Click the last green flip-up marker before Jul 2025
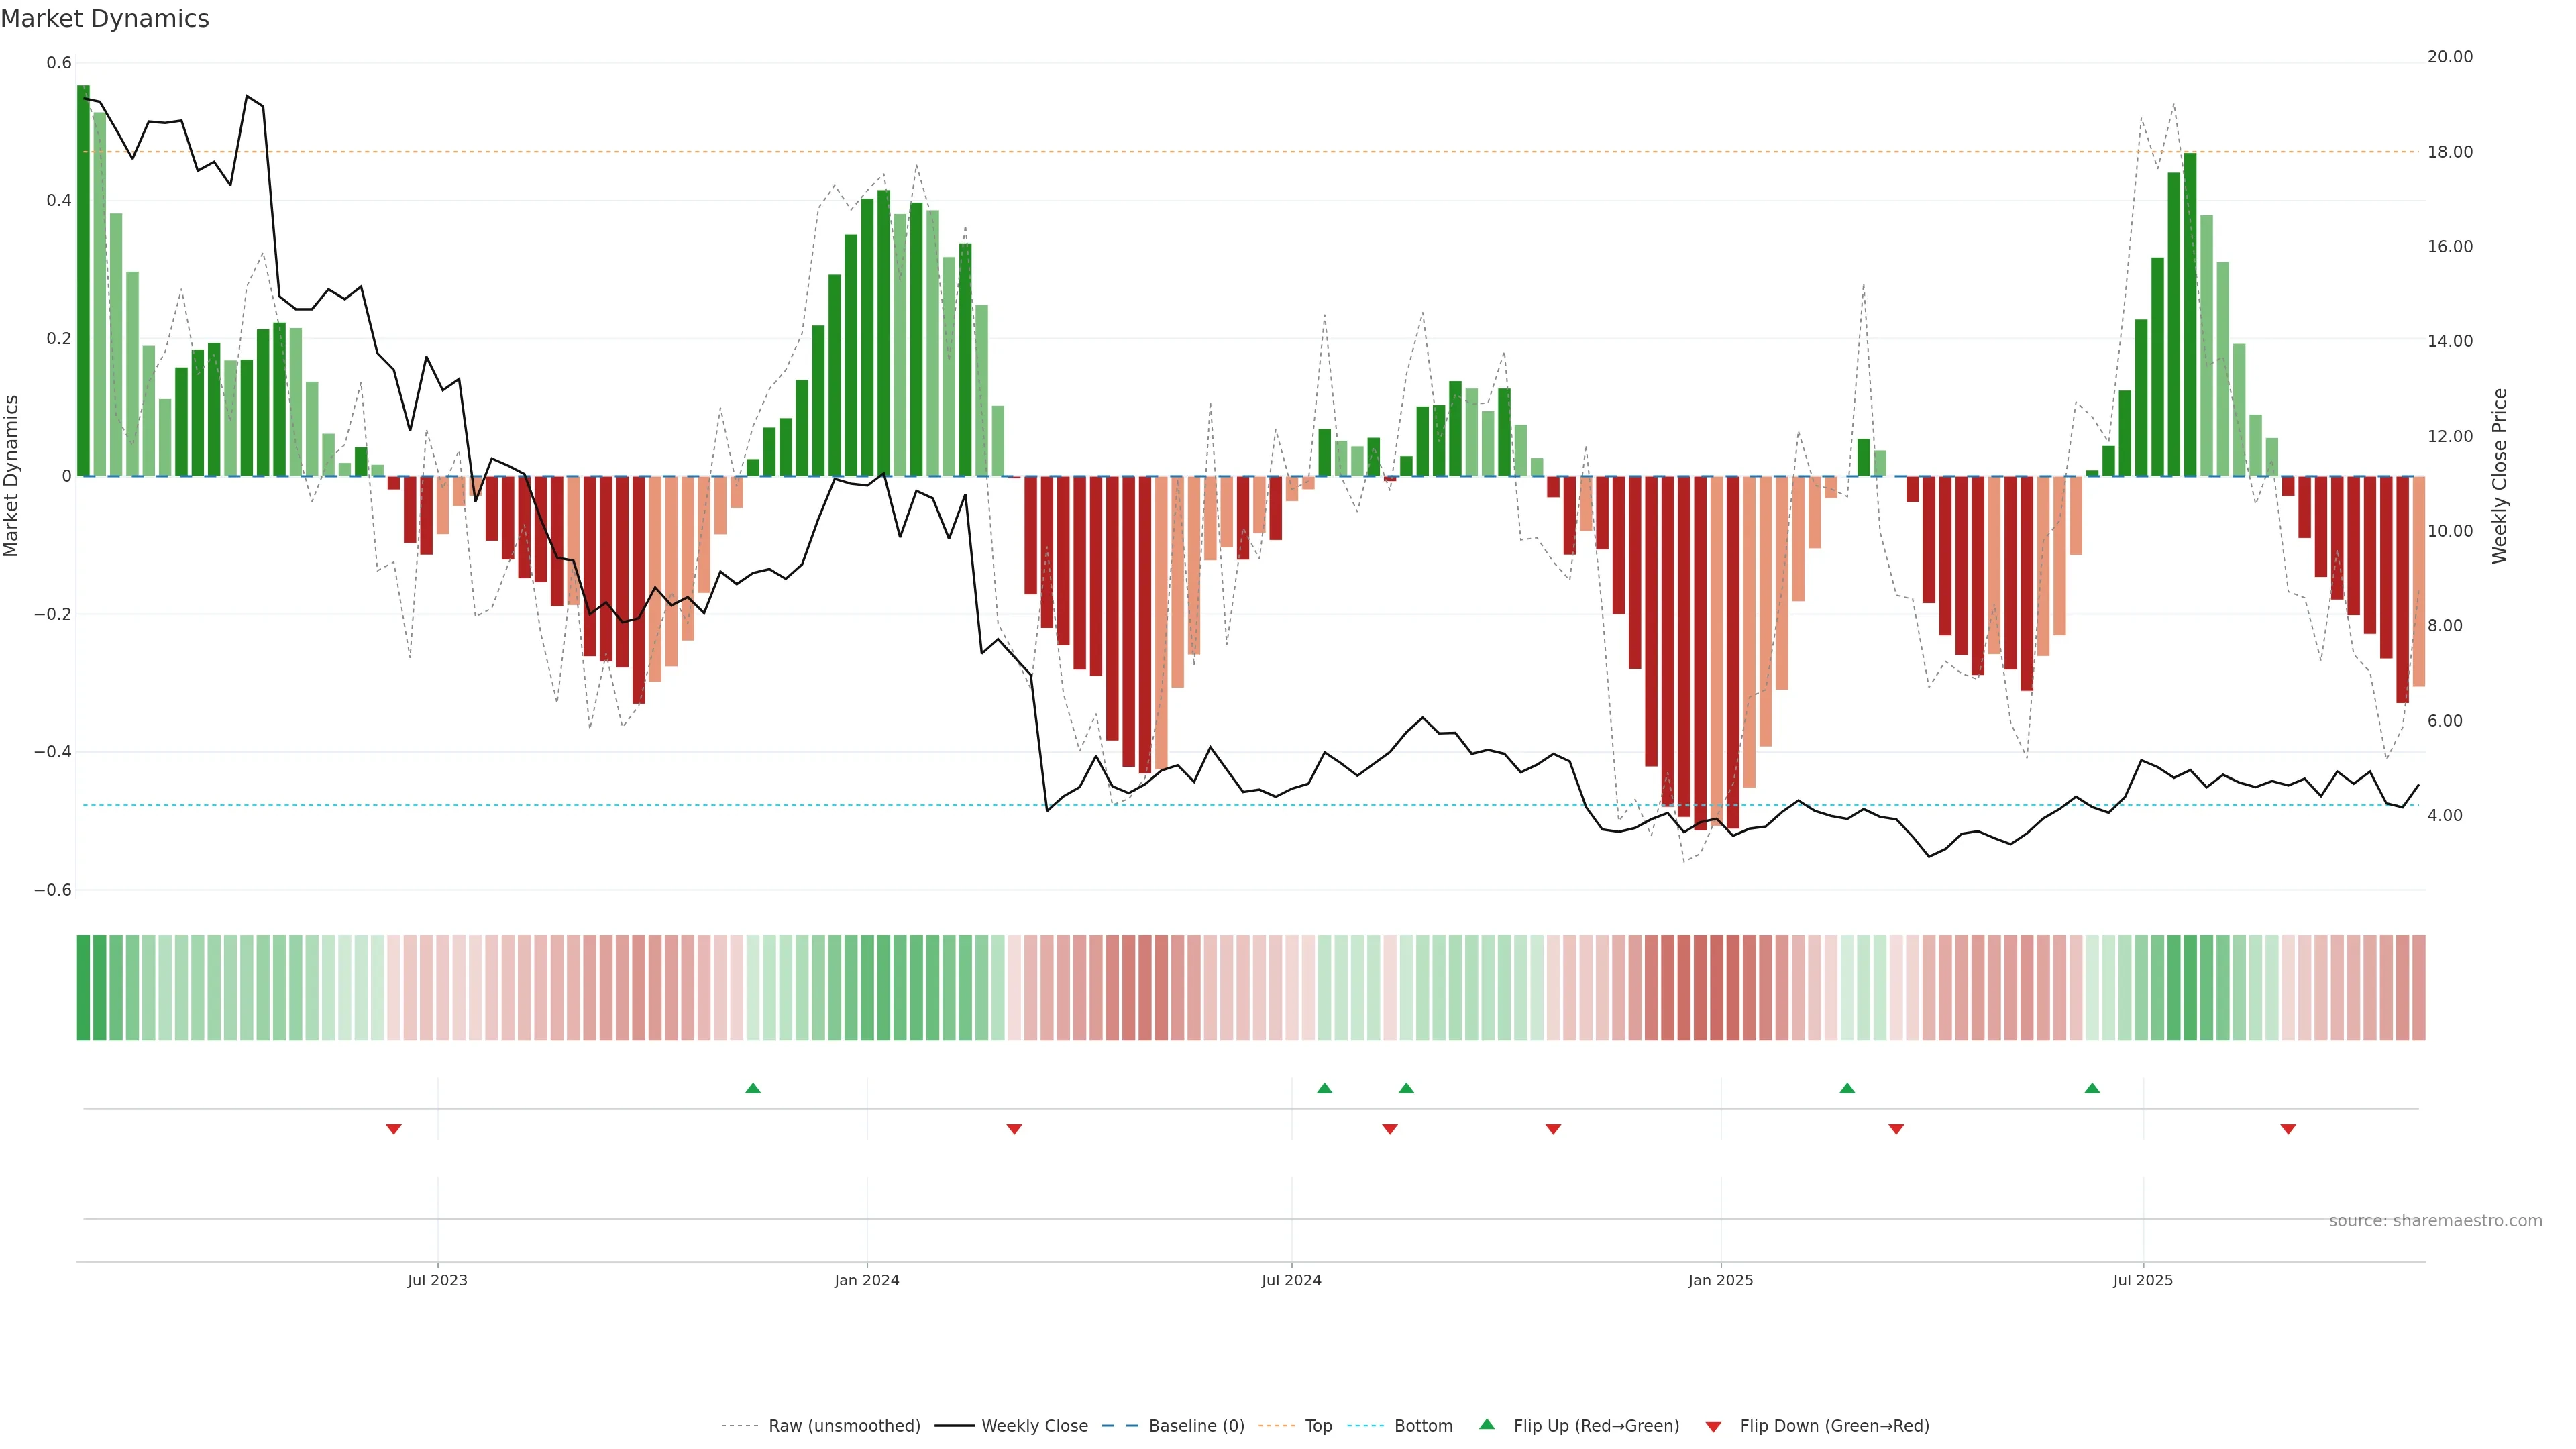The width and height of the screenshot is (2576, 1449). (x=2092, y=1088)
